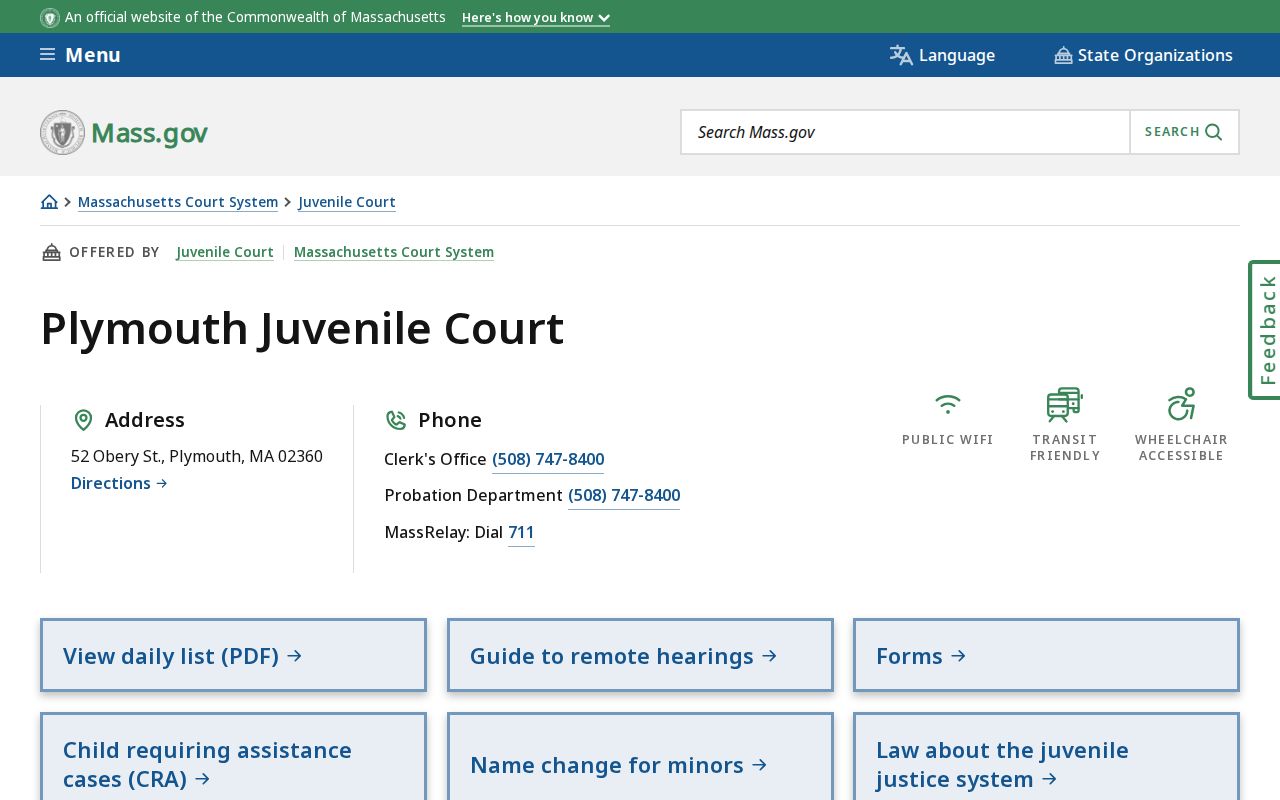The image size is (1280, 800).
Task: Click the Plymouth Juvenile Court heading
Action: (302, 328)
